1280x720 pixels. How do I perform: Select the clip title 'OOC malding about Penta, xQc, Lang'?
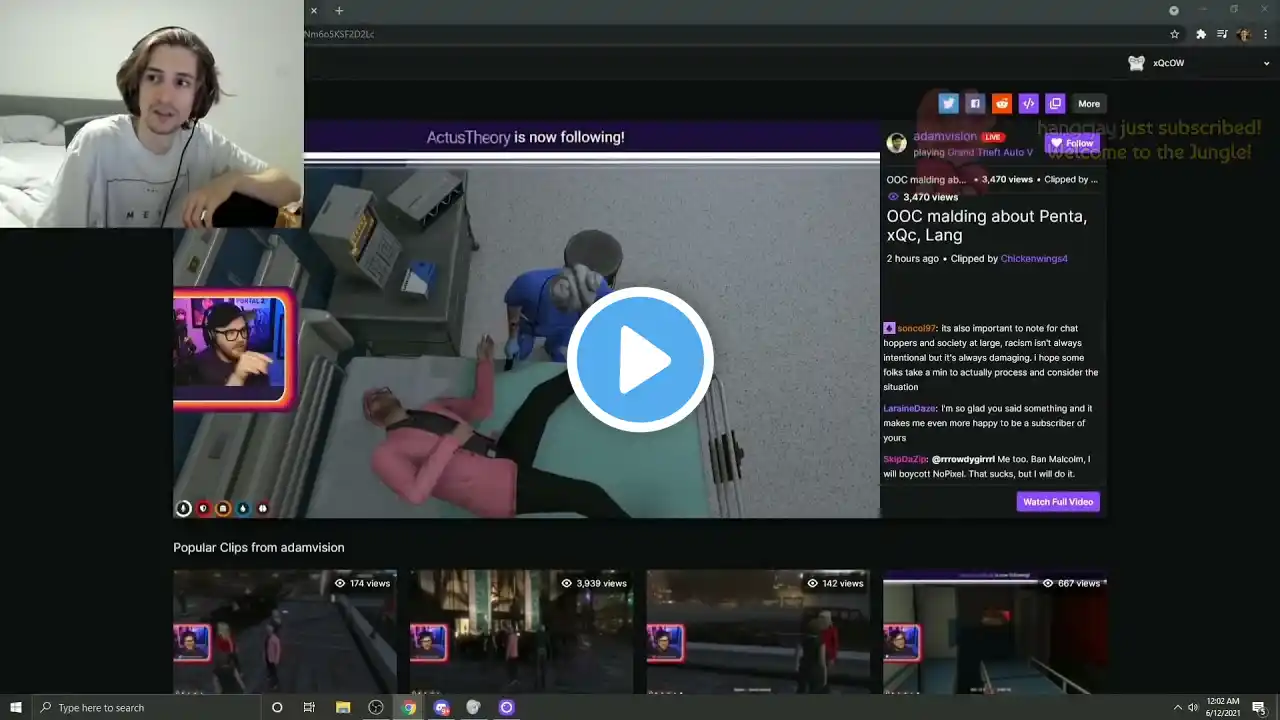click(x=987, y=225)
